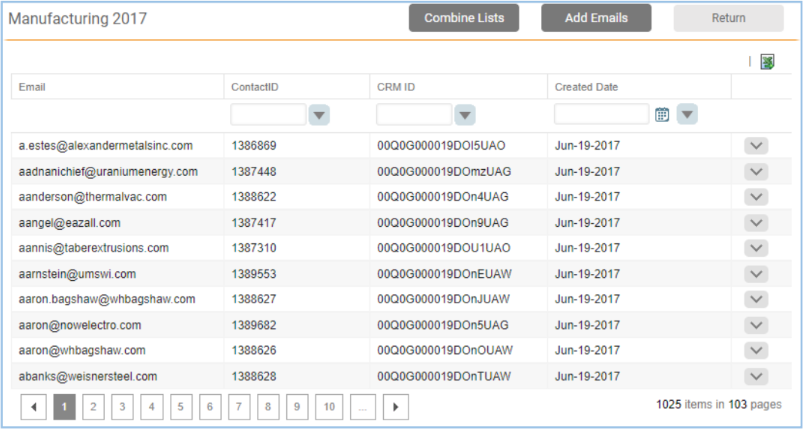
Task: Open the Created Date filter operator menu
Action: [686, 115]
